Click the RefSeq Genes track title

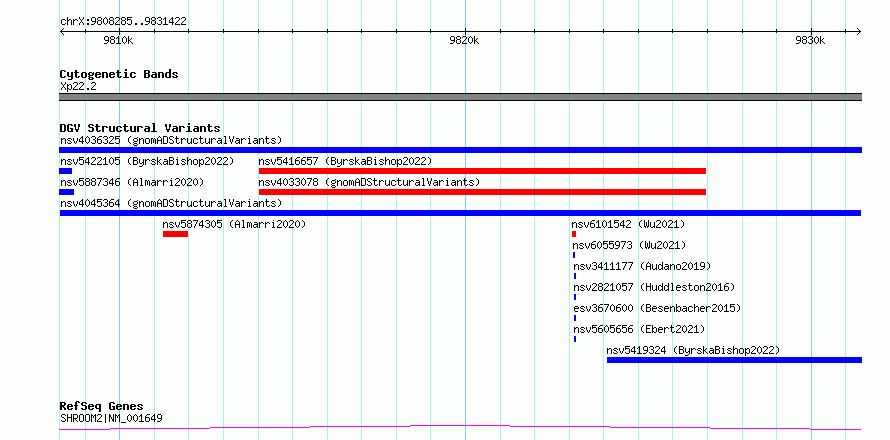coord(101,407)
